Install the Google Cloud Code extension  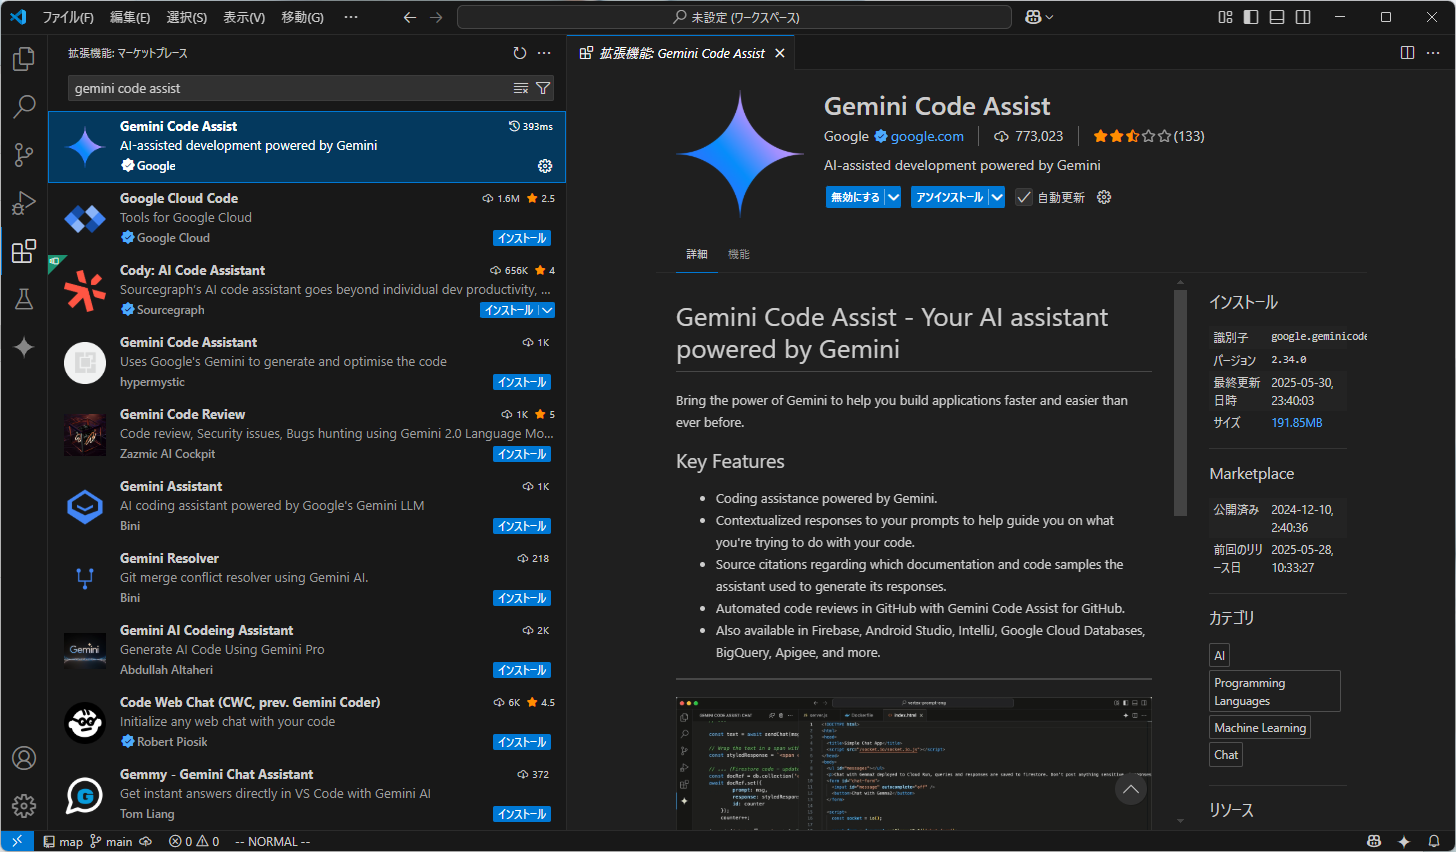(521, 237)
